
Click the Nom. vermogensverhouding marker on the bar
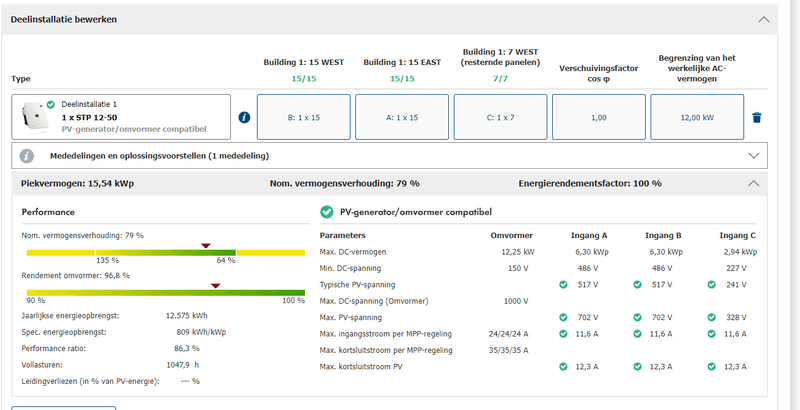click(206, 245)
